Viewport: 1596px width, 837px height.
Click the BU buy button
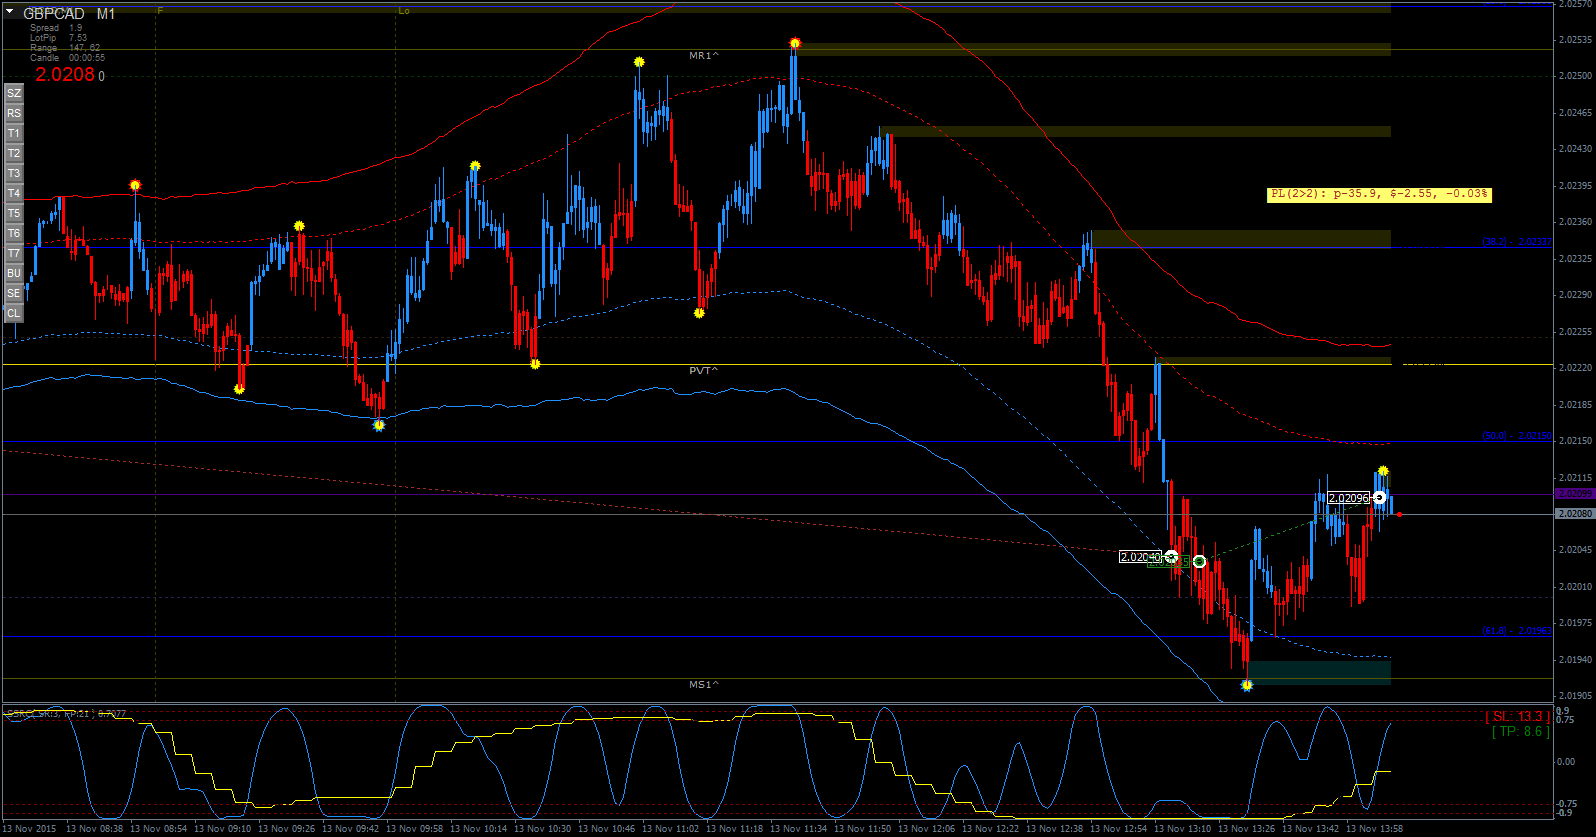coord(14,273)
